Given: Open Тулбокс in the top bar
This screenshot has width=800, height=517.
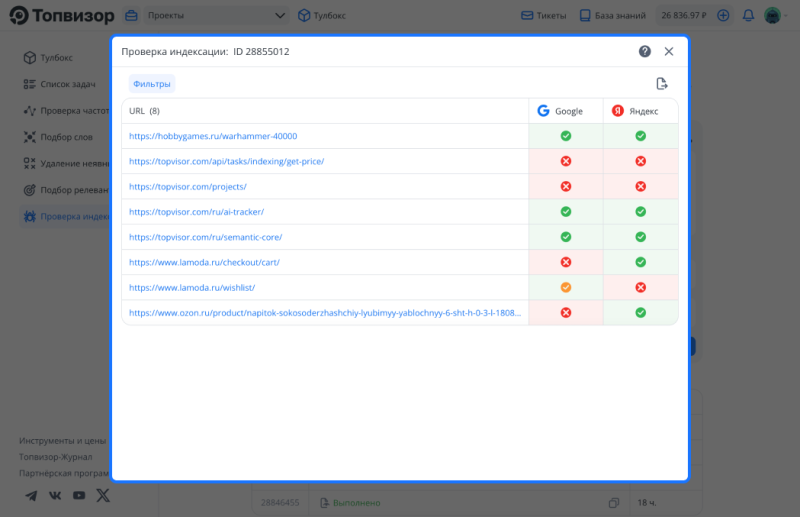Looking at the screenshot, I should 322,15.
